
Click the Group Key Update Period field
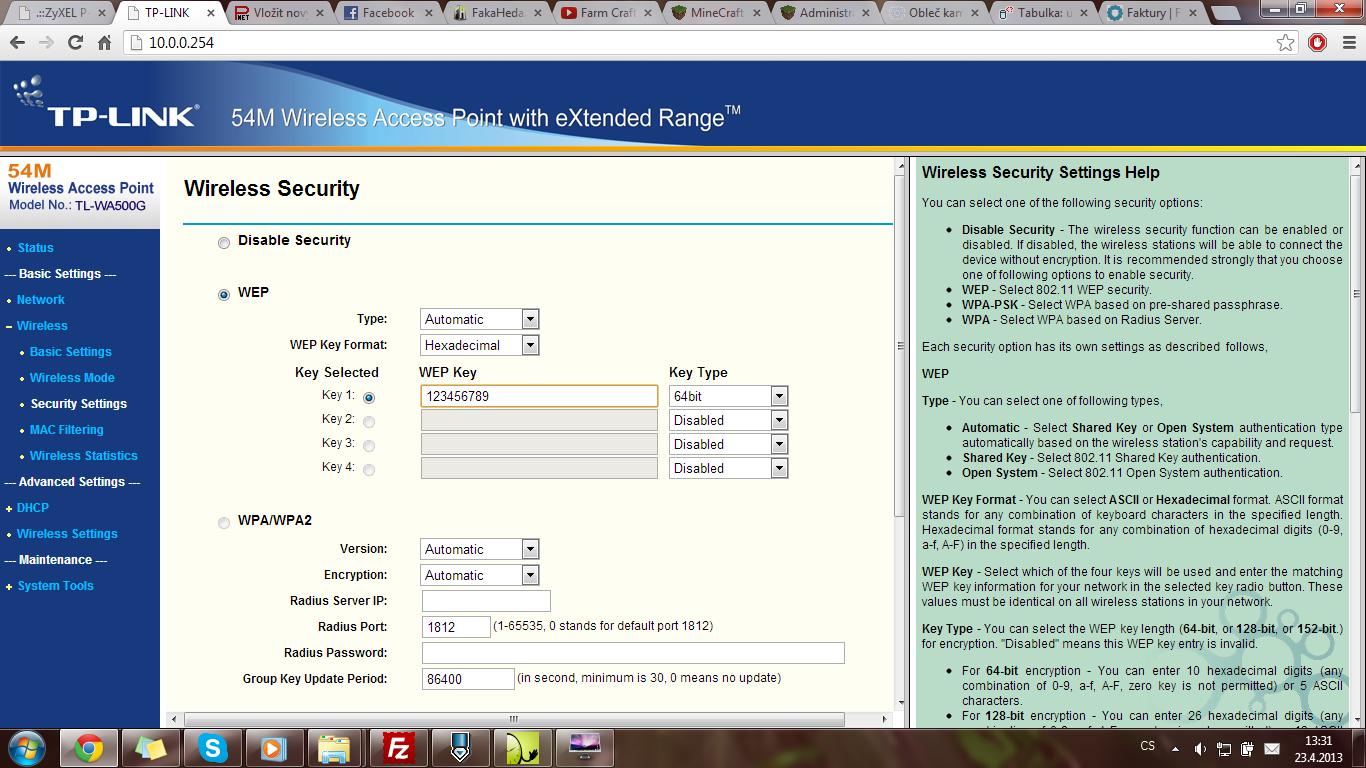pos(468,679)
